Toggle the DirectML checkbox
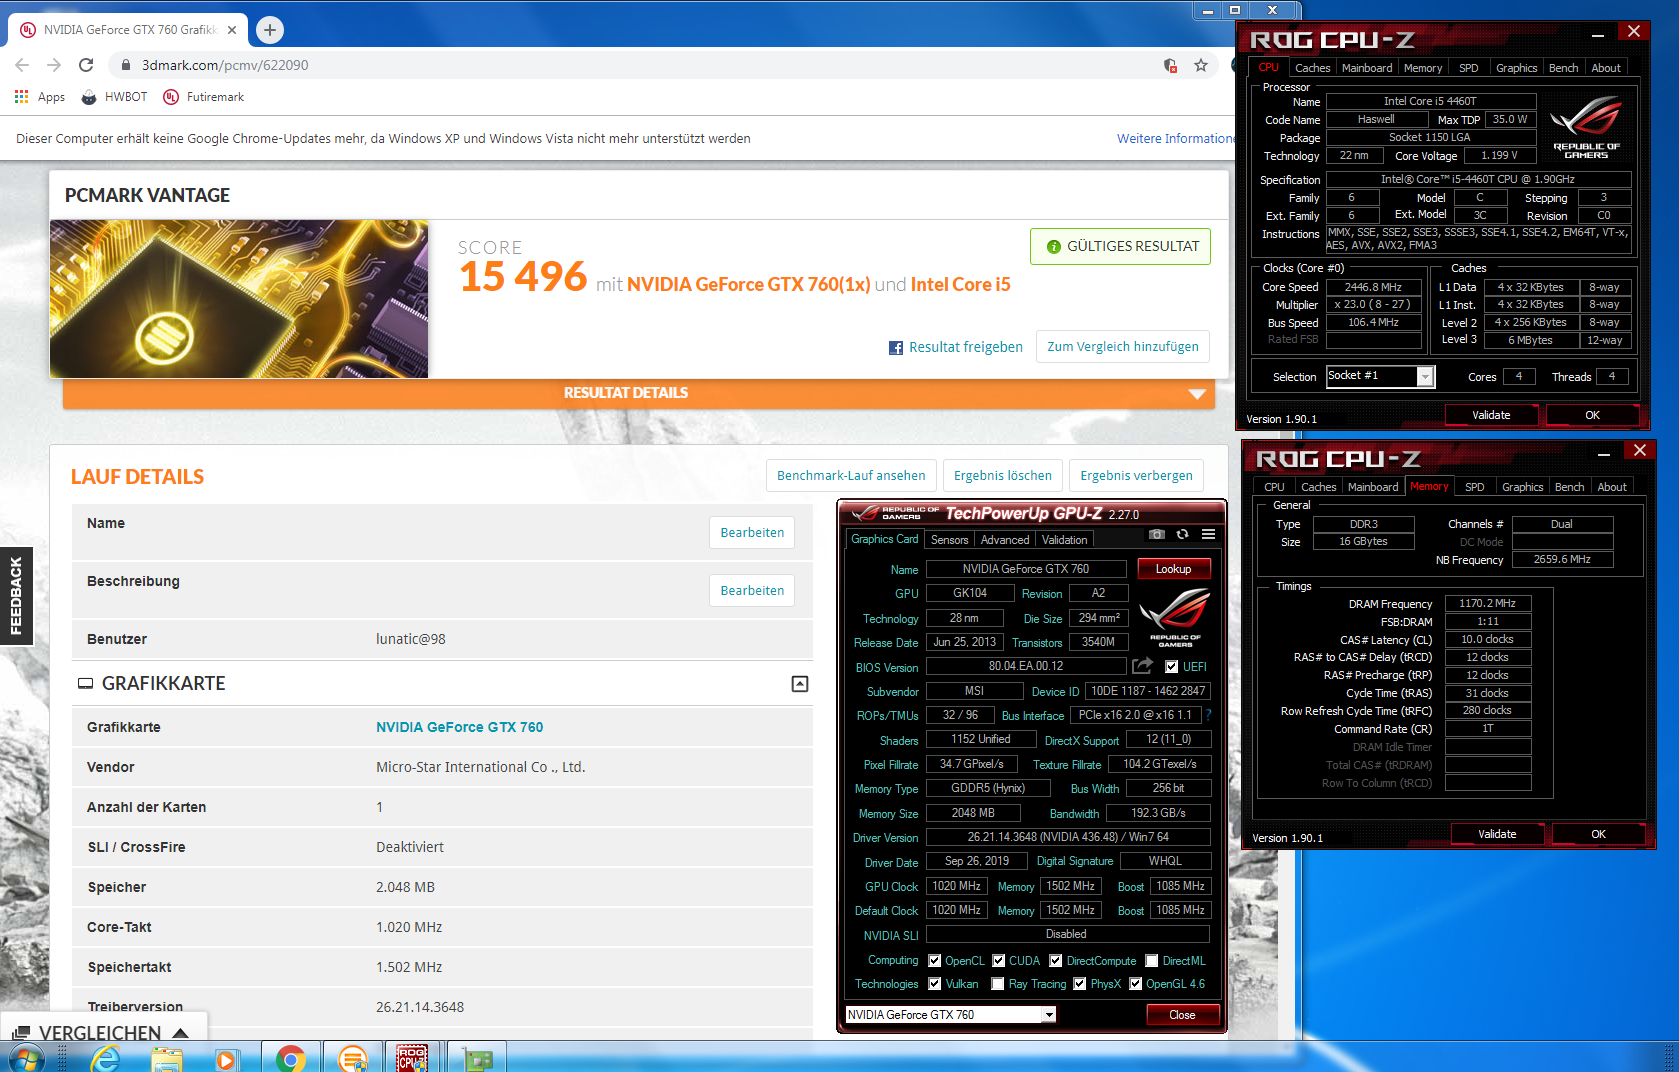 click(1151, 961)
